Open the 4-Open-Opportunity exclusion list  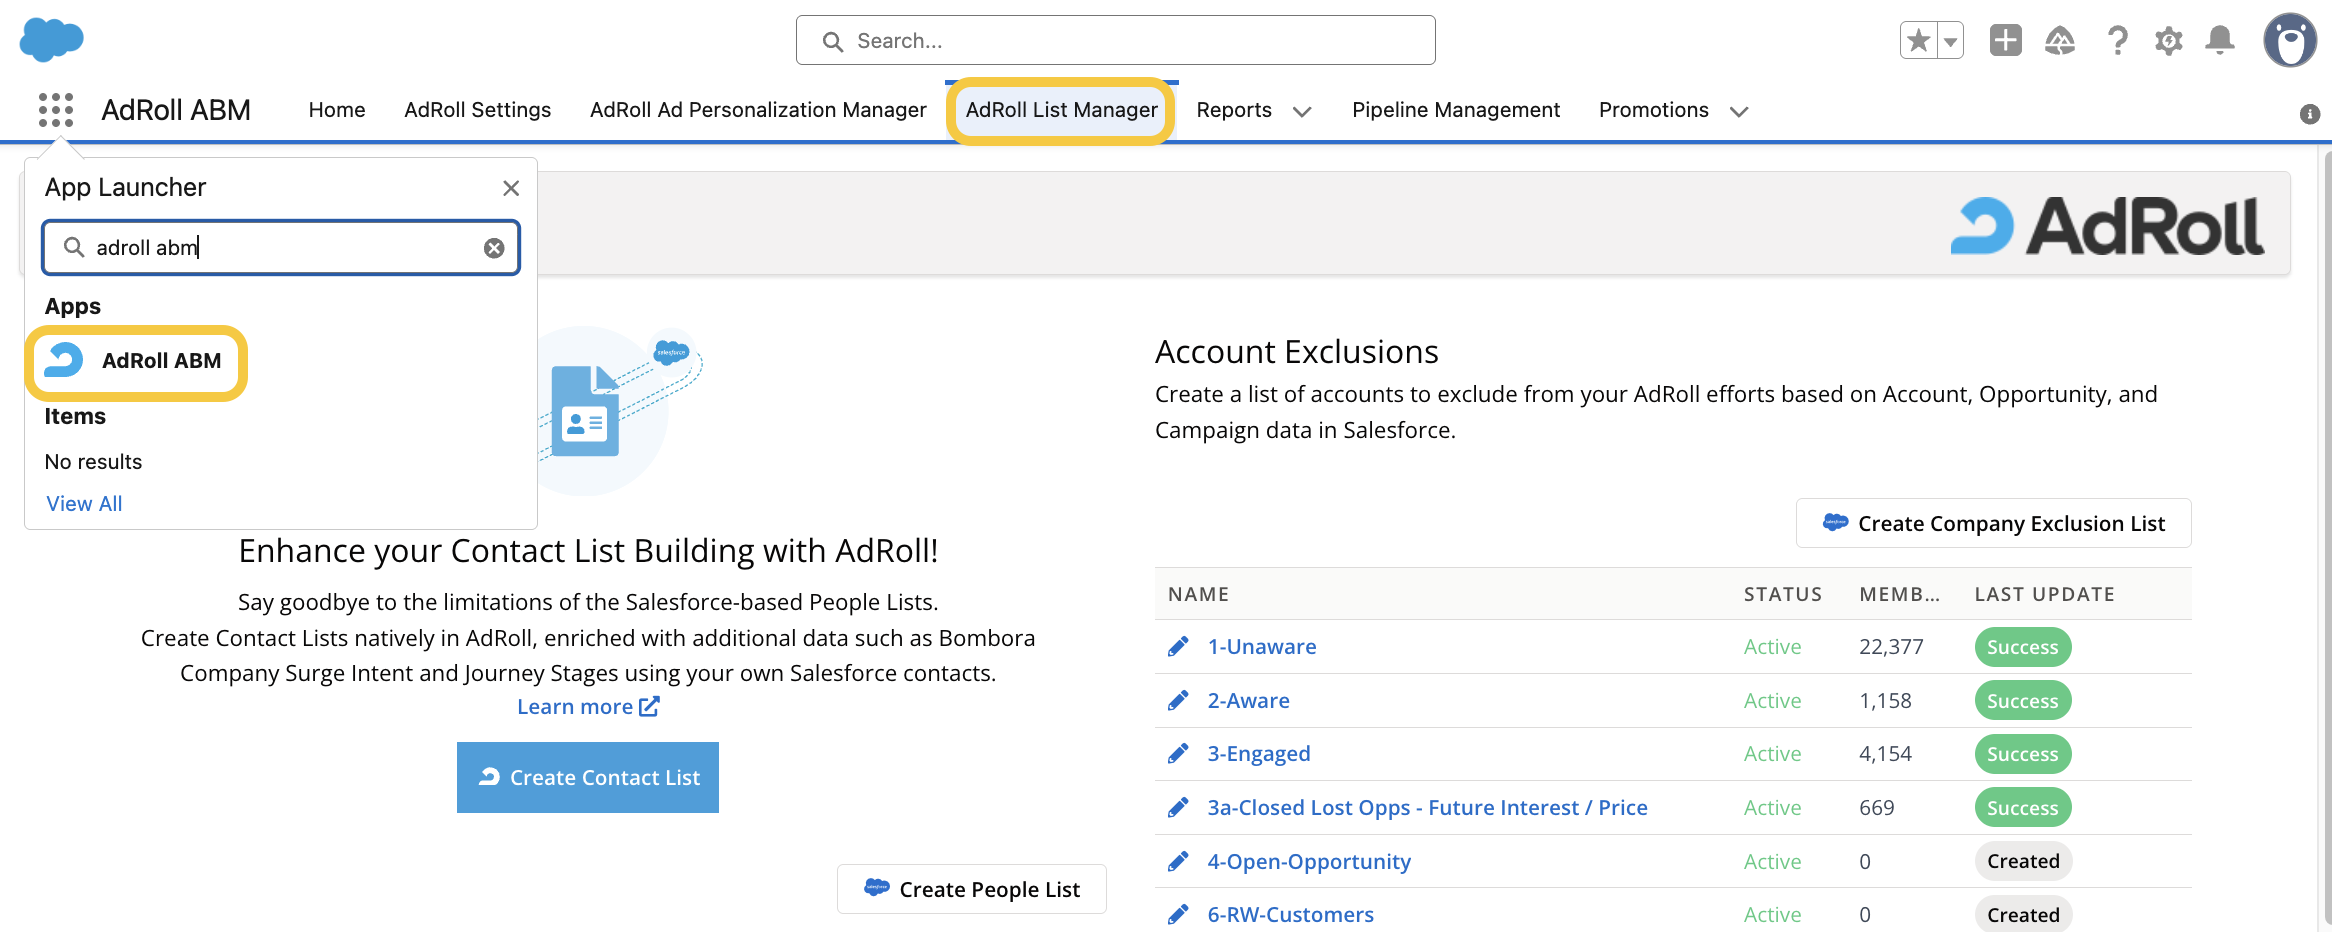[x=1309, y=862]
